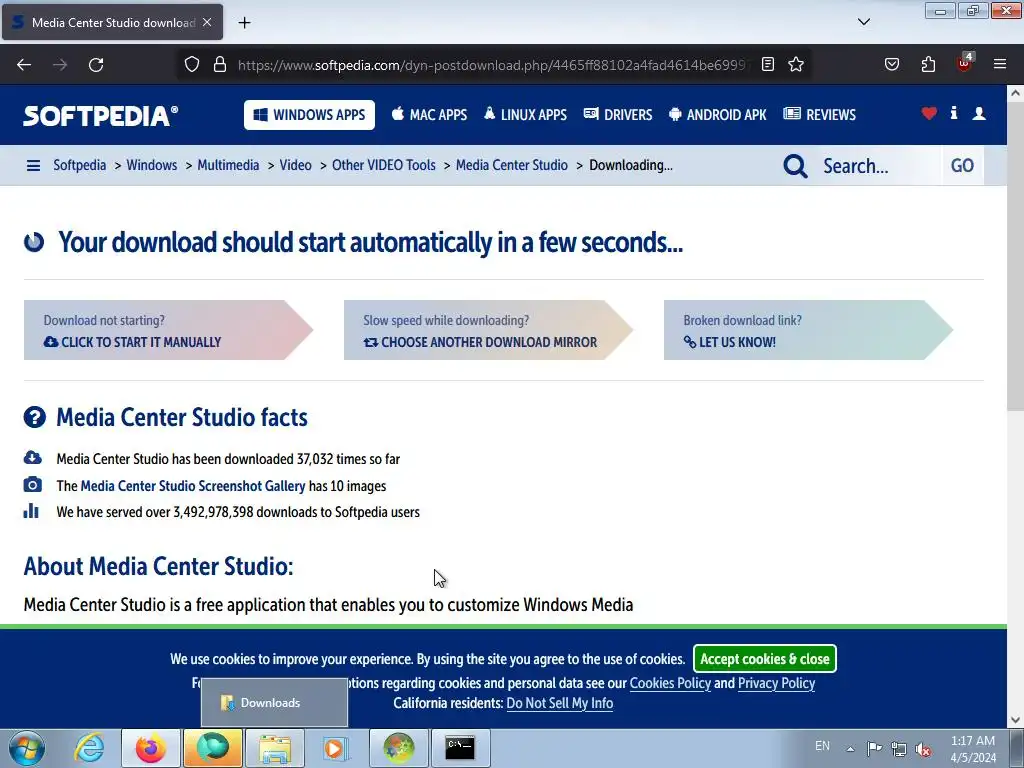Open the tracking protection shield icon
This screenshot has height=768, width=1024.
click(x=191, y=64)
